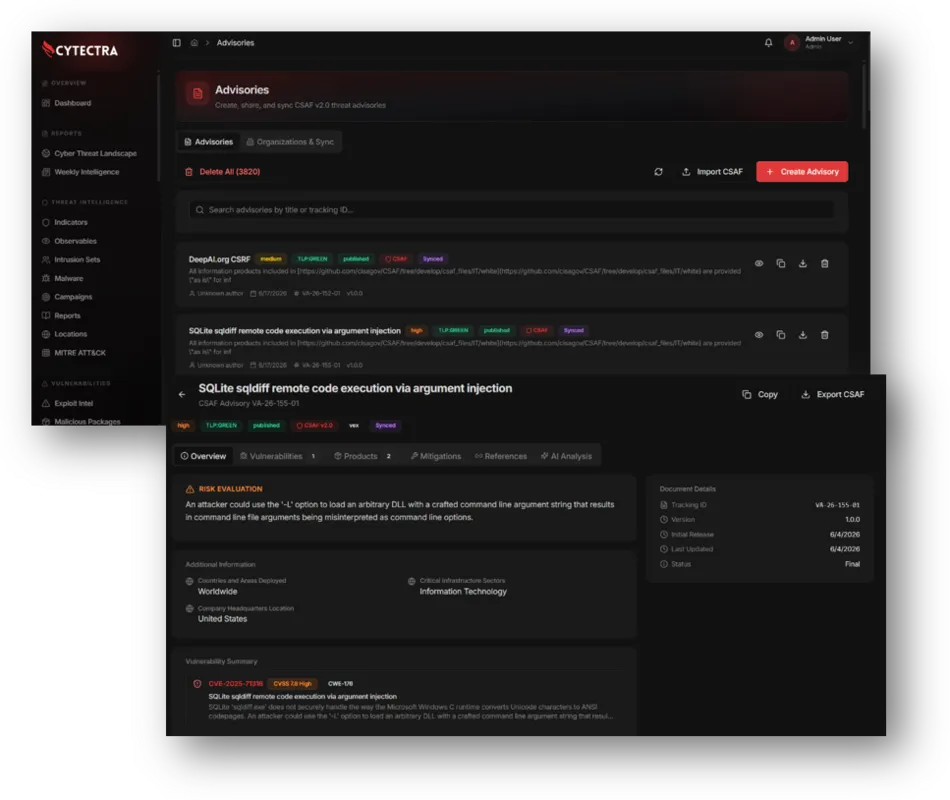View the DeepAI.org CSRF advisory (eye icon)
The image size is (950, 800).
coord(759,264)
